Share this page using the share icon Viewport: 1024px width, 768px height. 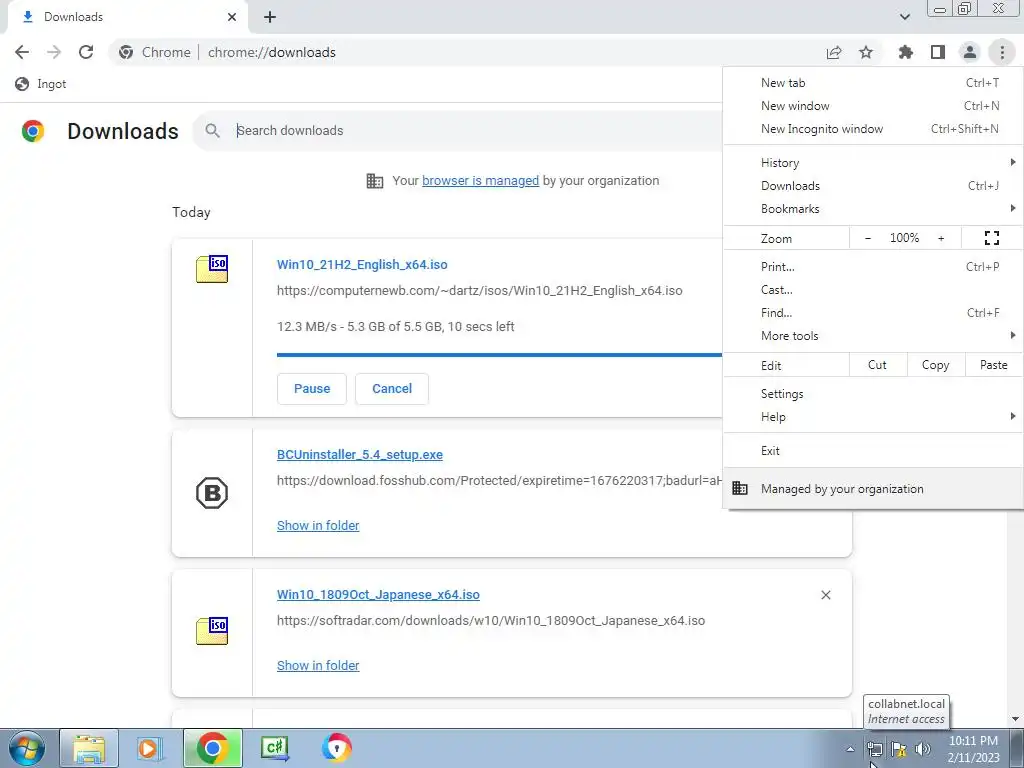coord(834,52)
